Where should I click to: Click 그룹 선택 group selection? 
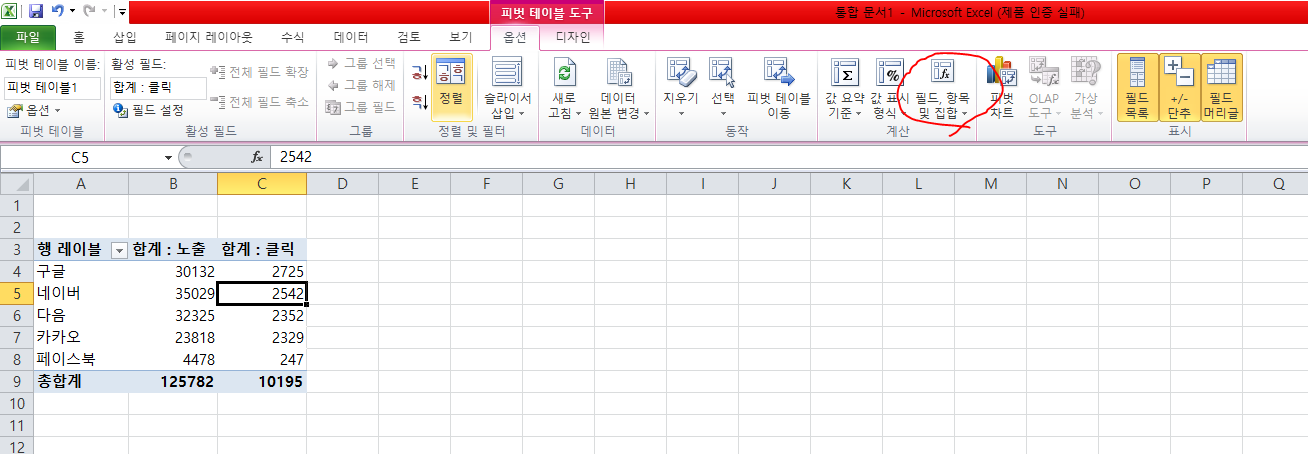click(x=361, y=63)
